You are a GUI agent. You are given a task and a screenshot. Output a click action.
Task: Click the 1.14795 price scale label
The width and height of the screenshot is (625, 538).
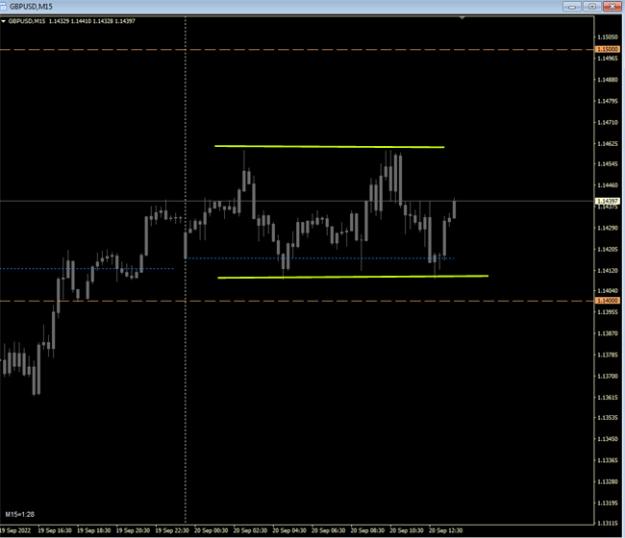(607, 101)
